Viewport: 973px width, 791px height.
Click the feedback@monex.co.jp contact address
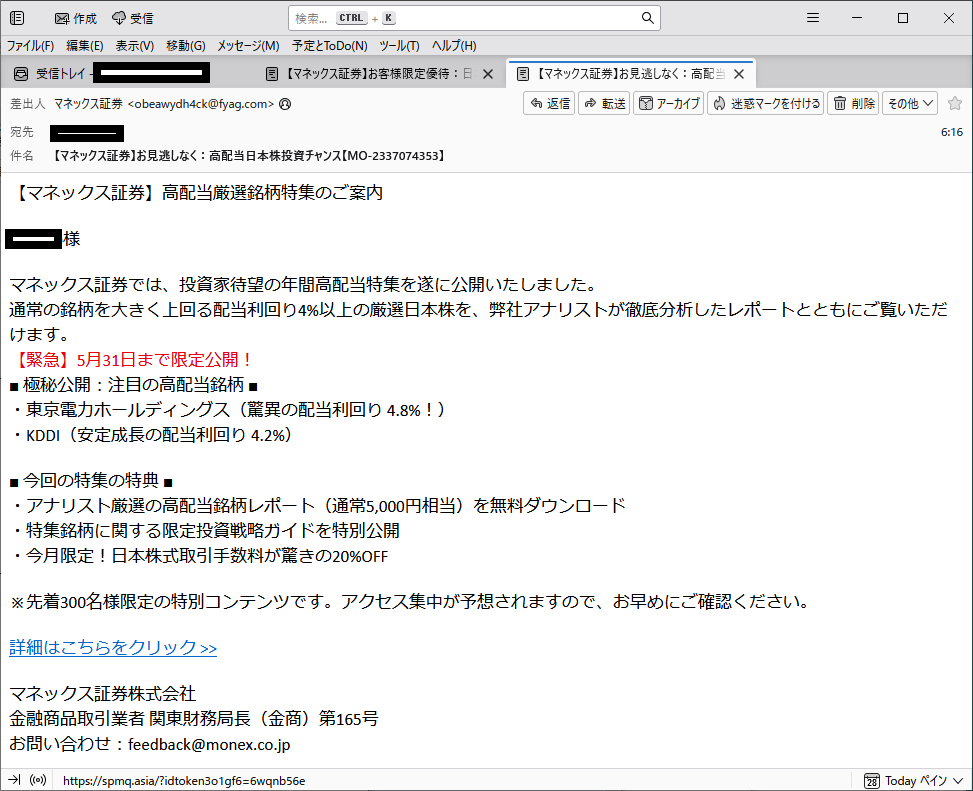click(x=209, y=744)
